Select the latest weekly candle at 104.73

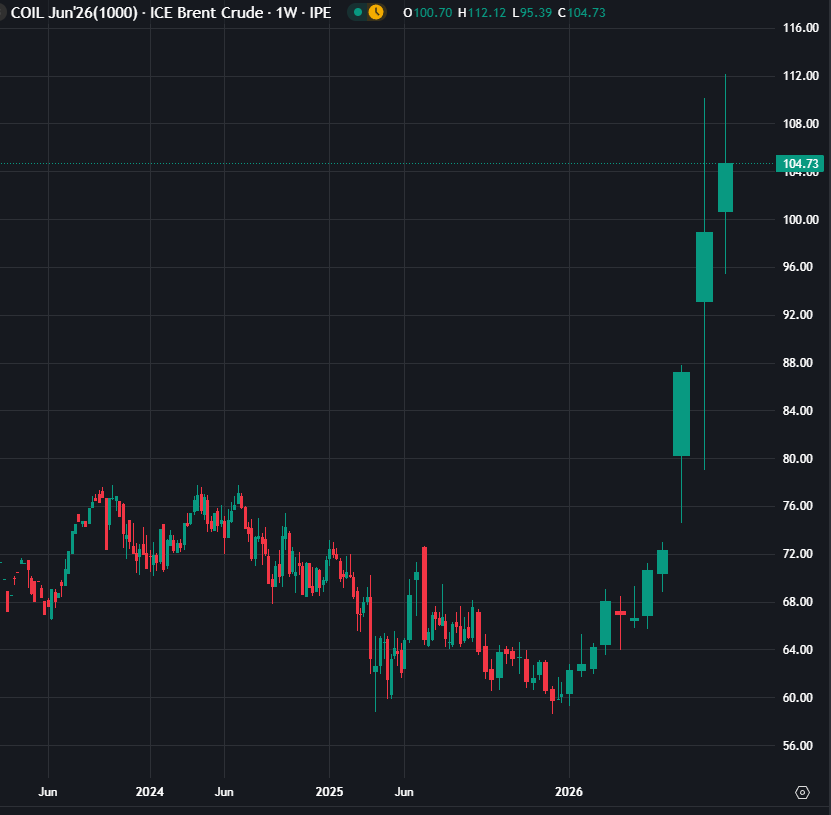pyautogui.click(x=726, y=188)
